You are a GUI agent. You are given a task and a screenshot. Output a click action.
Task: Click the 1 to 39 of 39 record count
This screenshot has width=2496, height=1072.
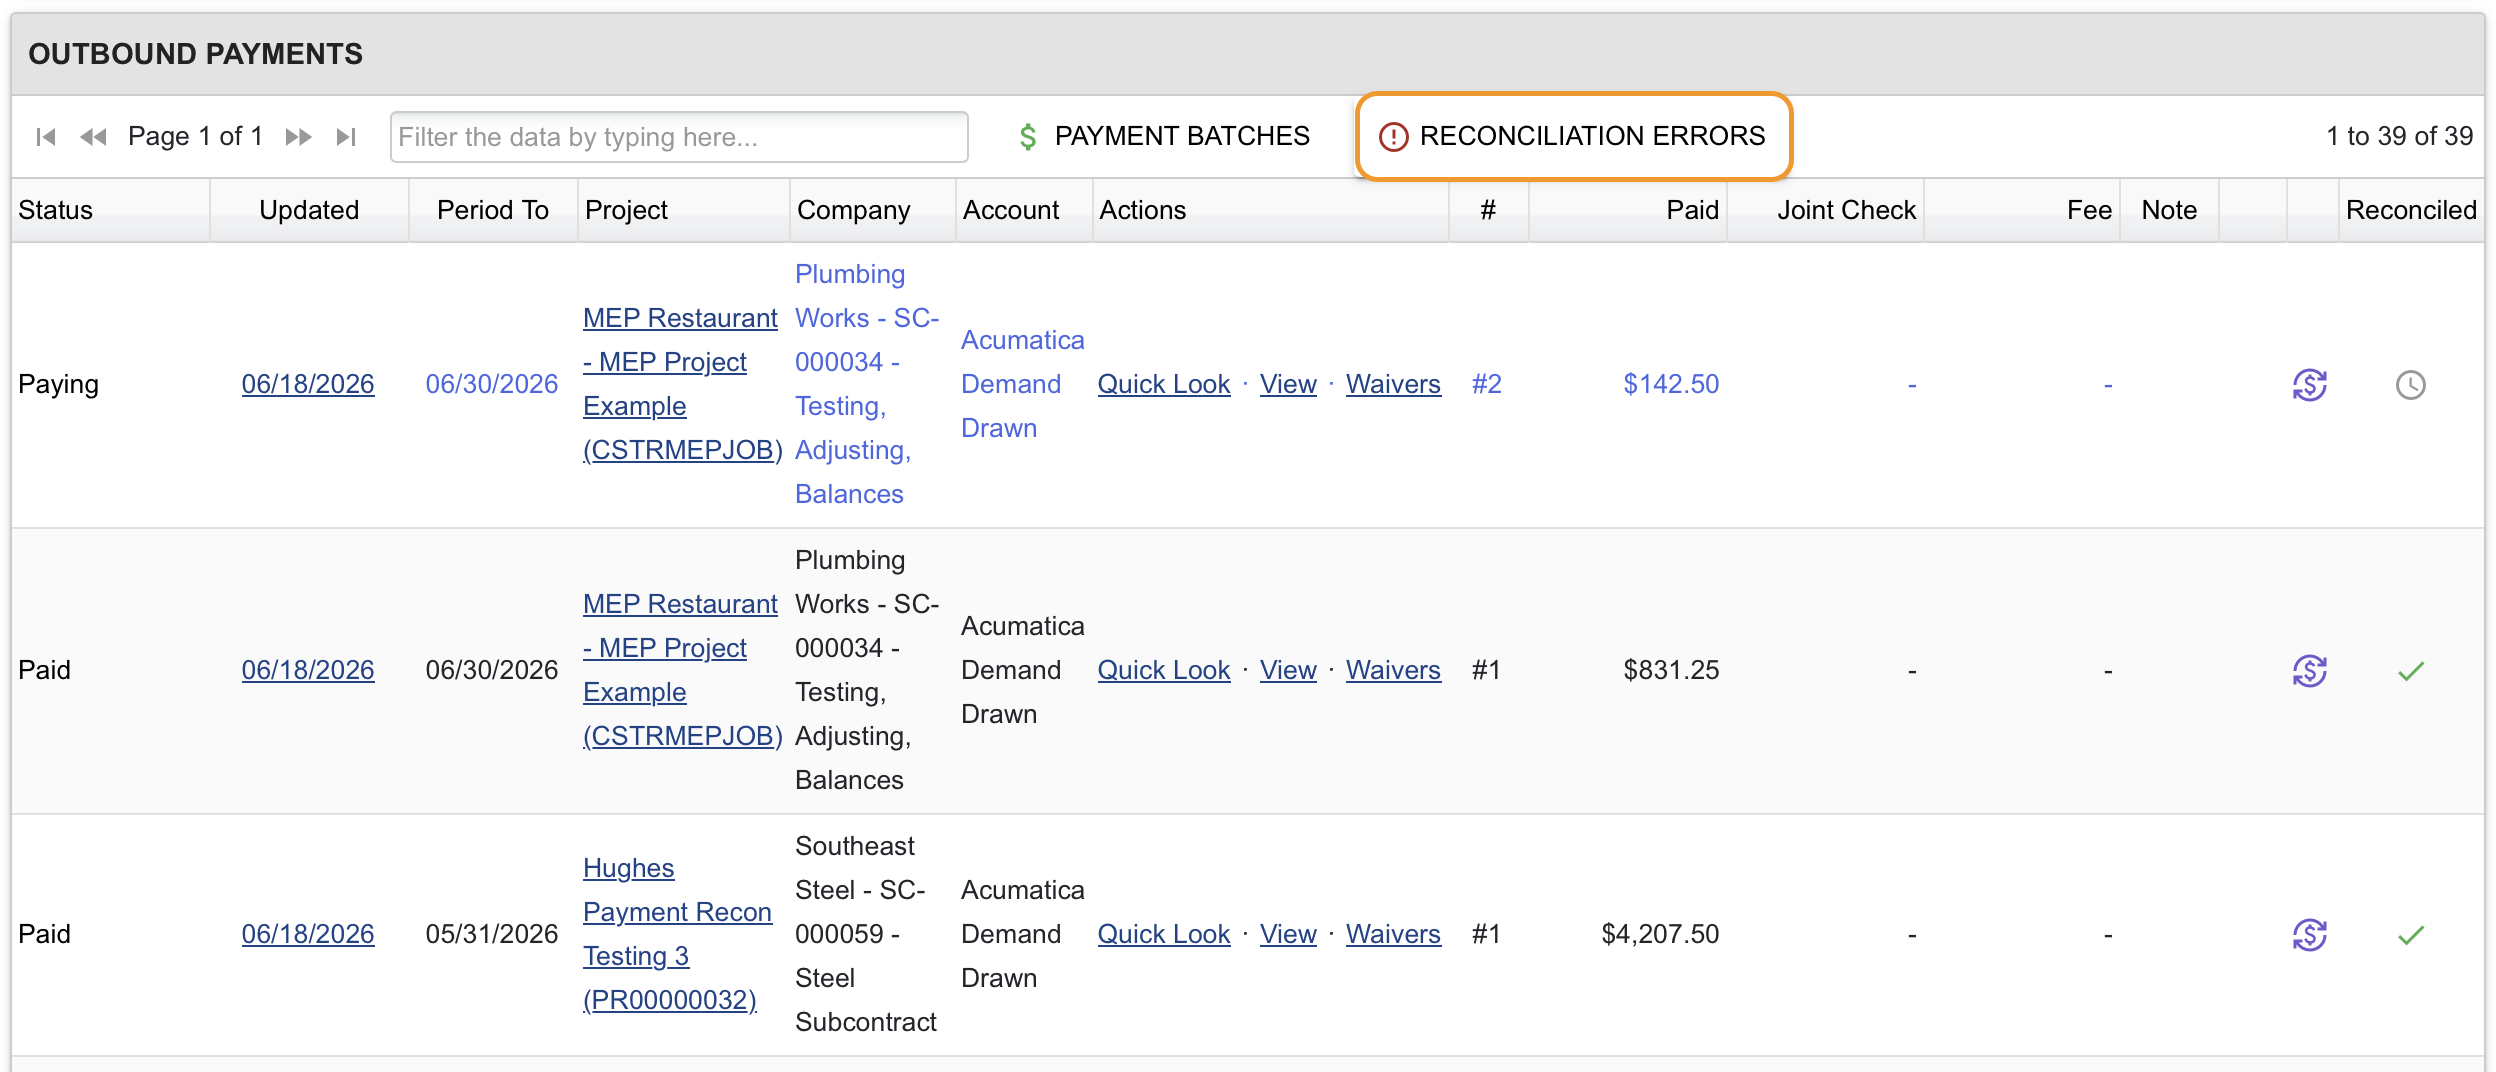[x=2399, y=136]
